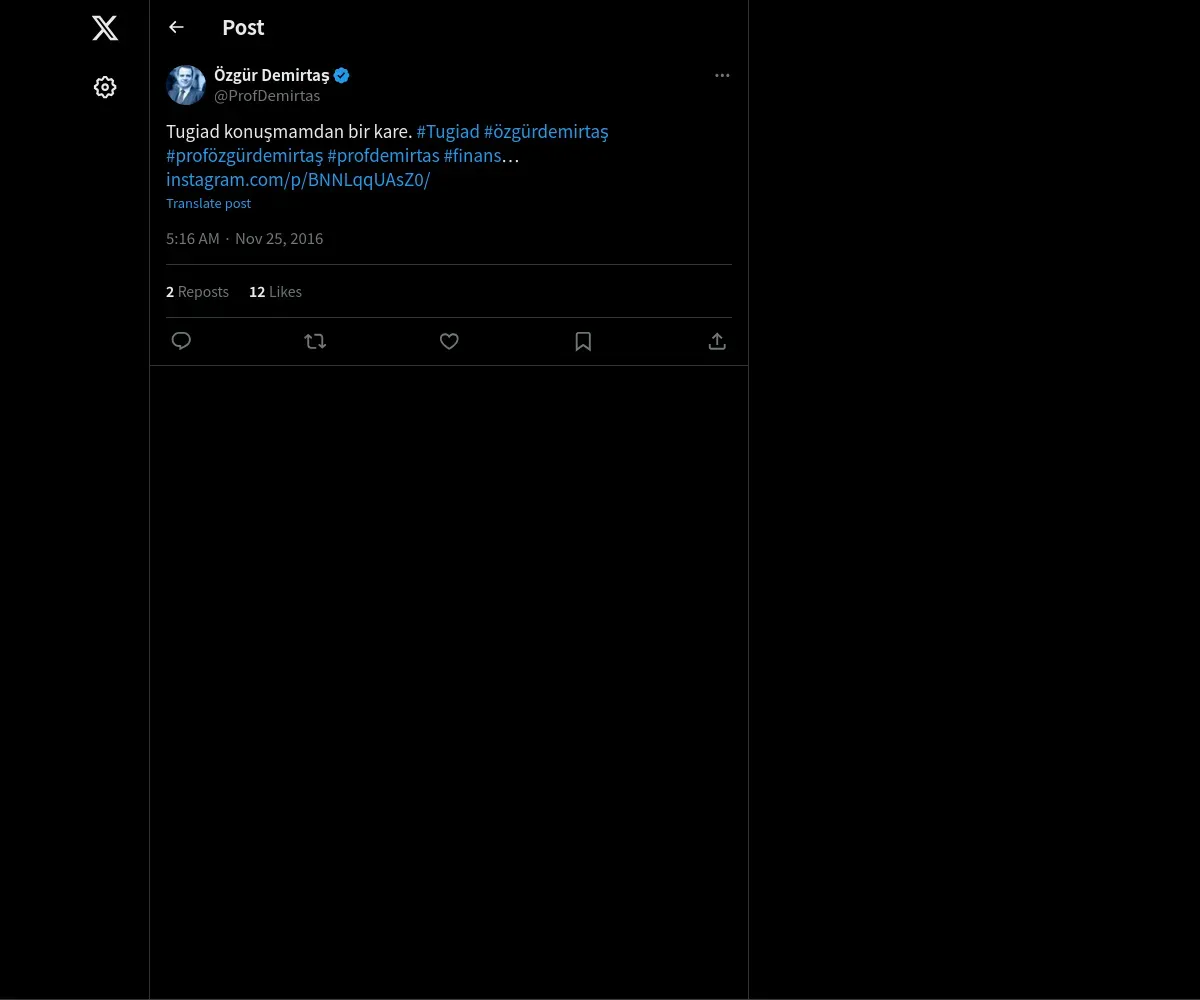The height and width of the screenshot is (1000, 1200).
Task: Open the settings gear in sidebar
Action: click(105, 87)
